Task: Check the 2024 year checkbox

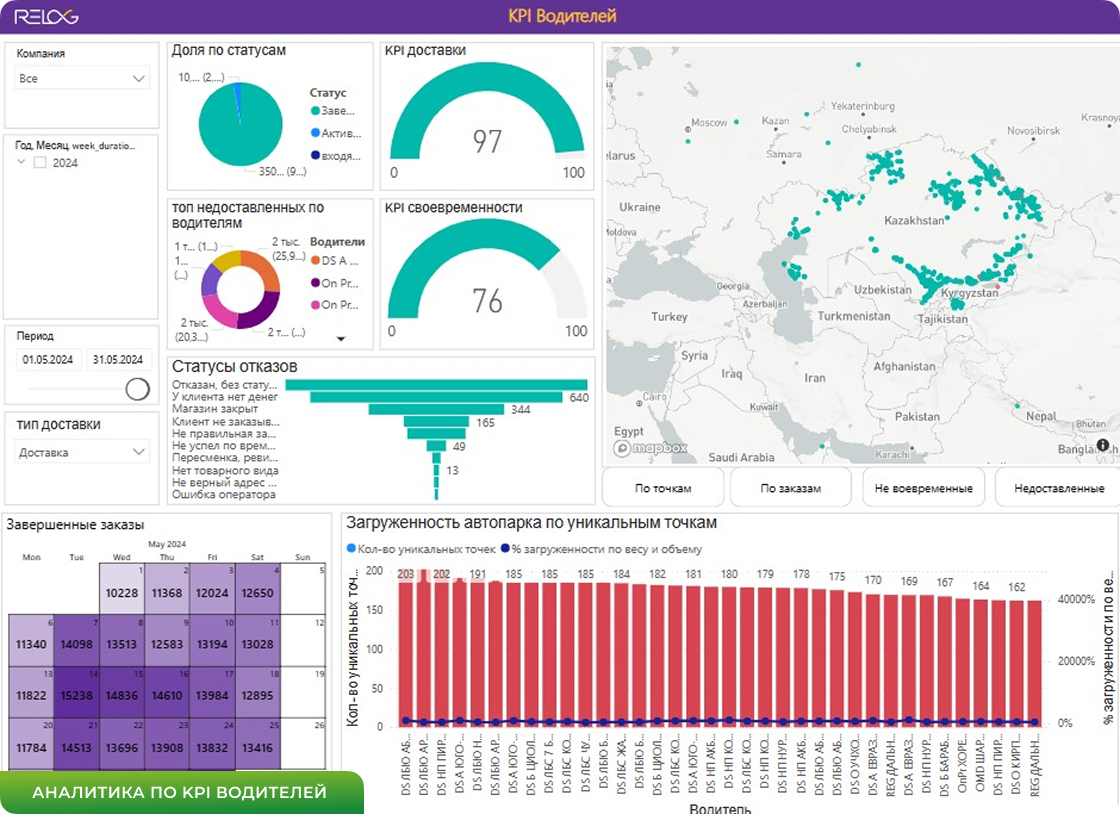Action: click(40, 162)
